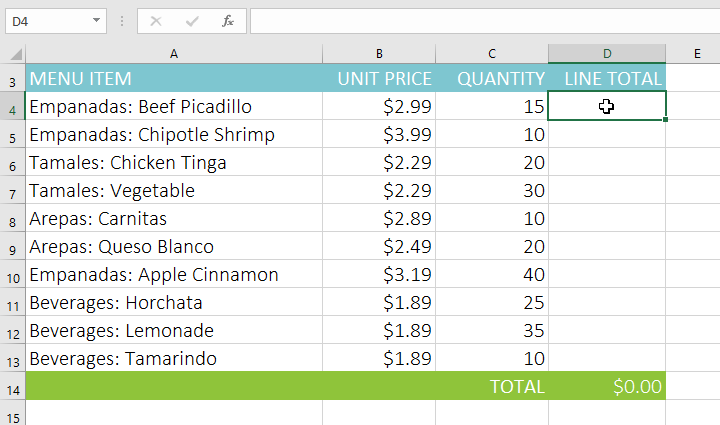Click into the formula bar input area
Viewport: 720px width, 425px height.
coord(480,20)
